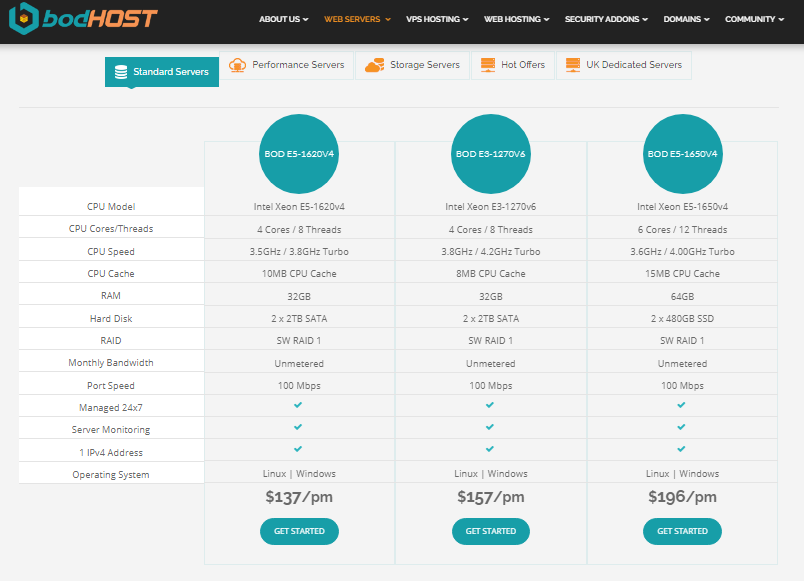Image resolution: width=804 pixels, height=581 pixels.
Task: Select the Standard Servers tab
Action: (x=162, y=72)
